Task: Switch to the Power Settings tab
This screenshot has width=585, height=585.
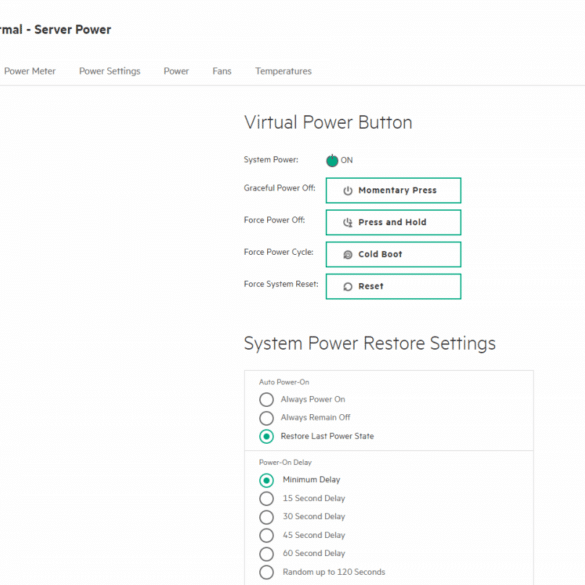Action: click(x=110, y=71)
